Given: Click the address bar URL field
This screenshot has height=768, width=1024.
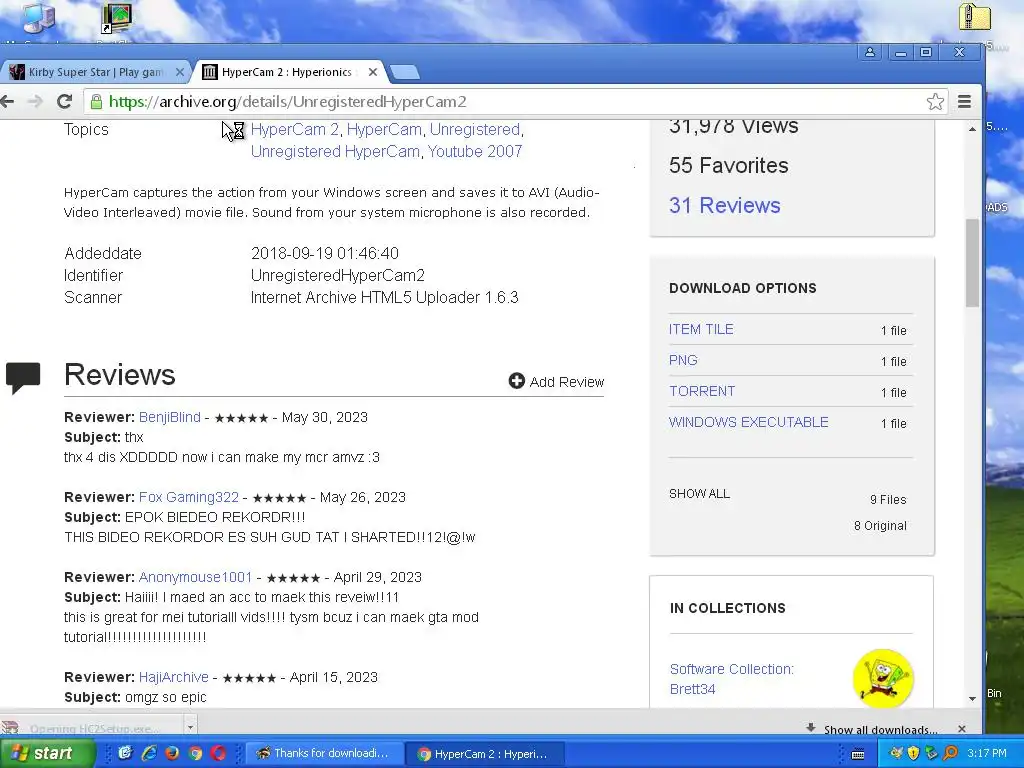Looking at the screenshot, I should click(509, 101).
